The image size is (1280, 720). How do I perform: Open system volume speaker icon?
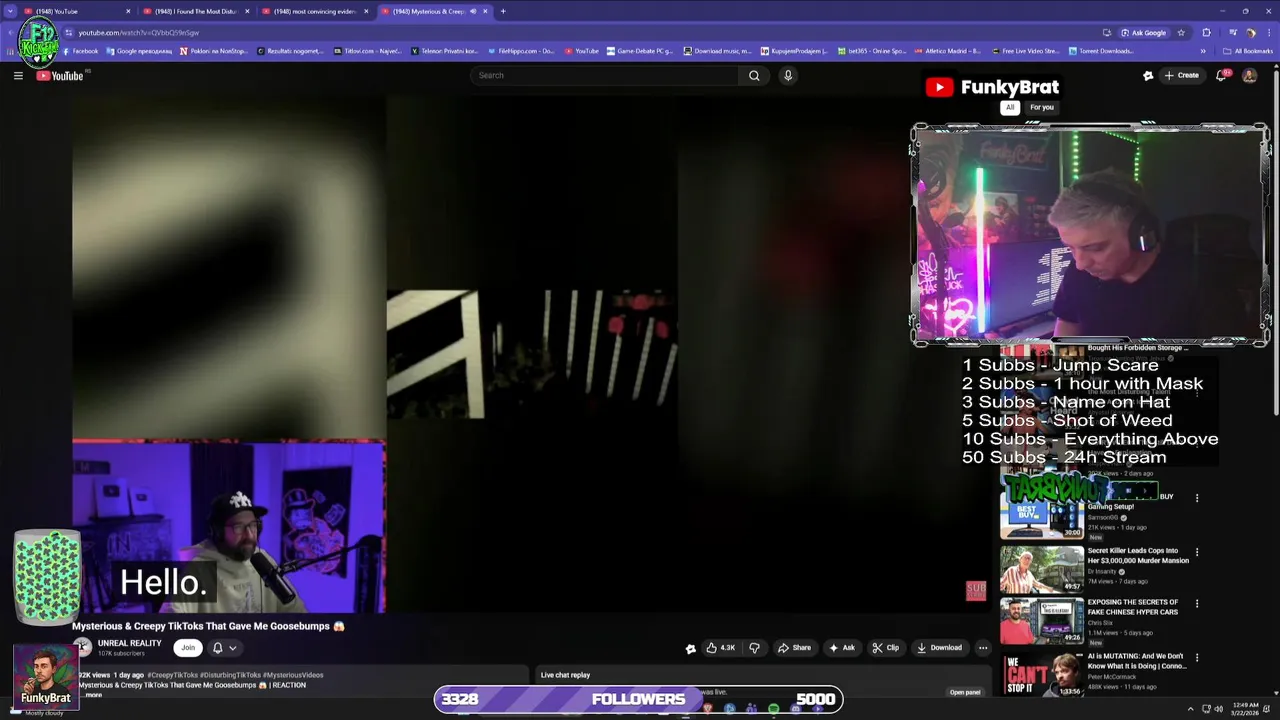click(1218, 709)
